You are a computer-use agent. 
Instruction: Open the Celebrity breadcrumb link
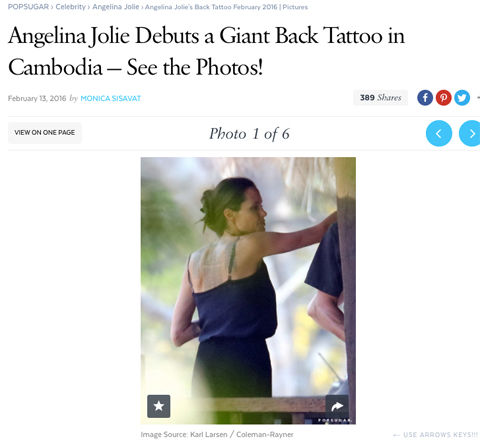tap(71, 7)
